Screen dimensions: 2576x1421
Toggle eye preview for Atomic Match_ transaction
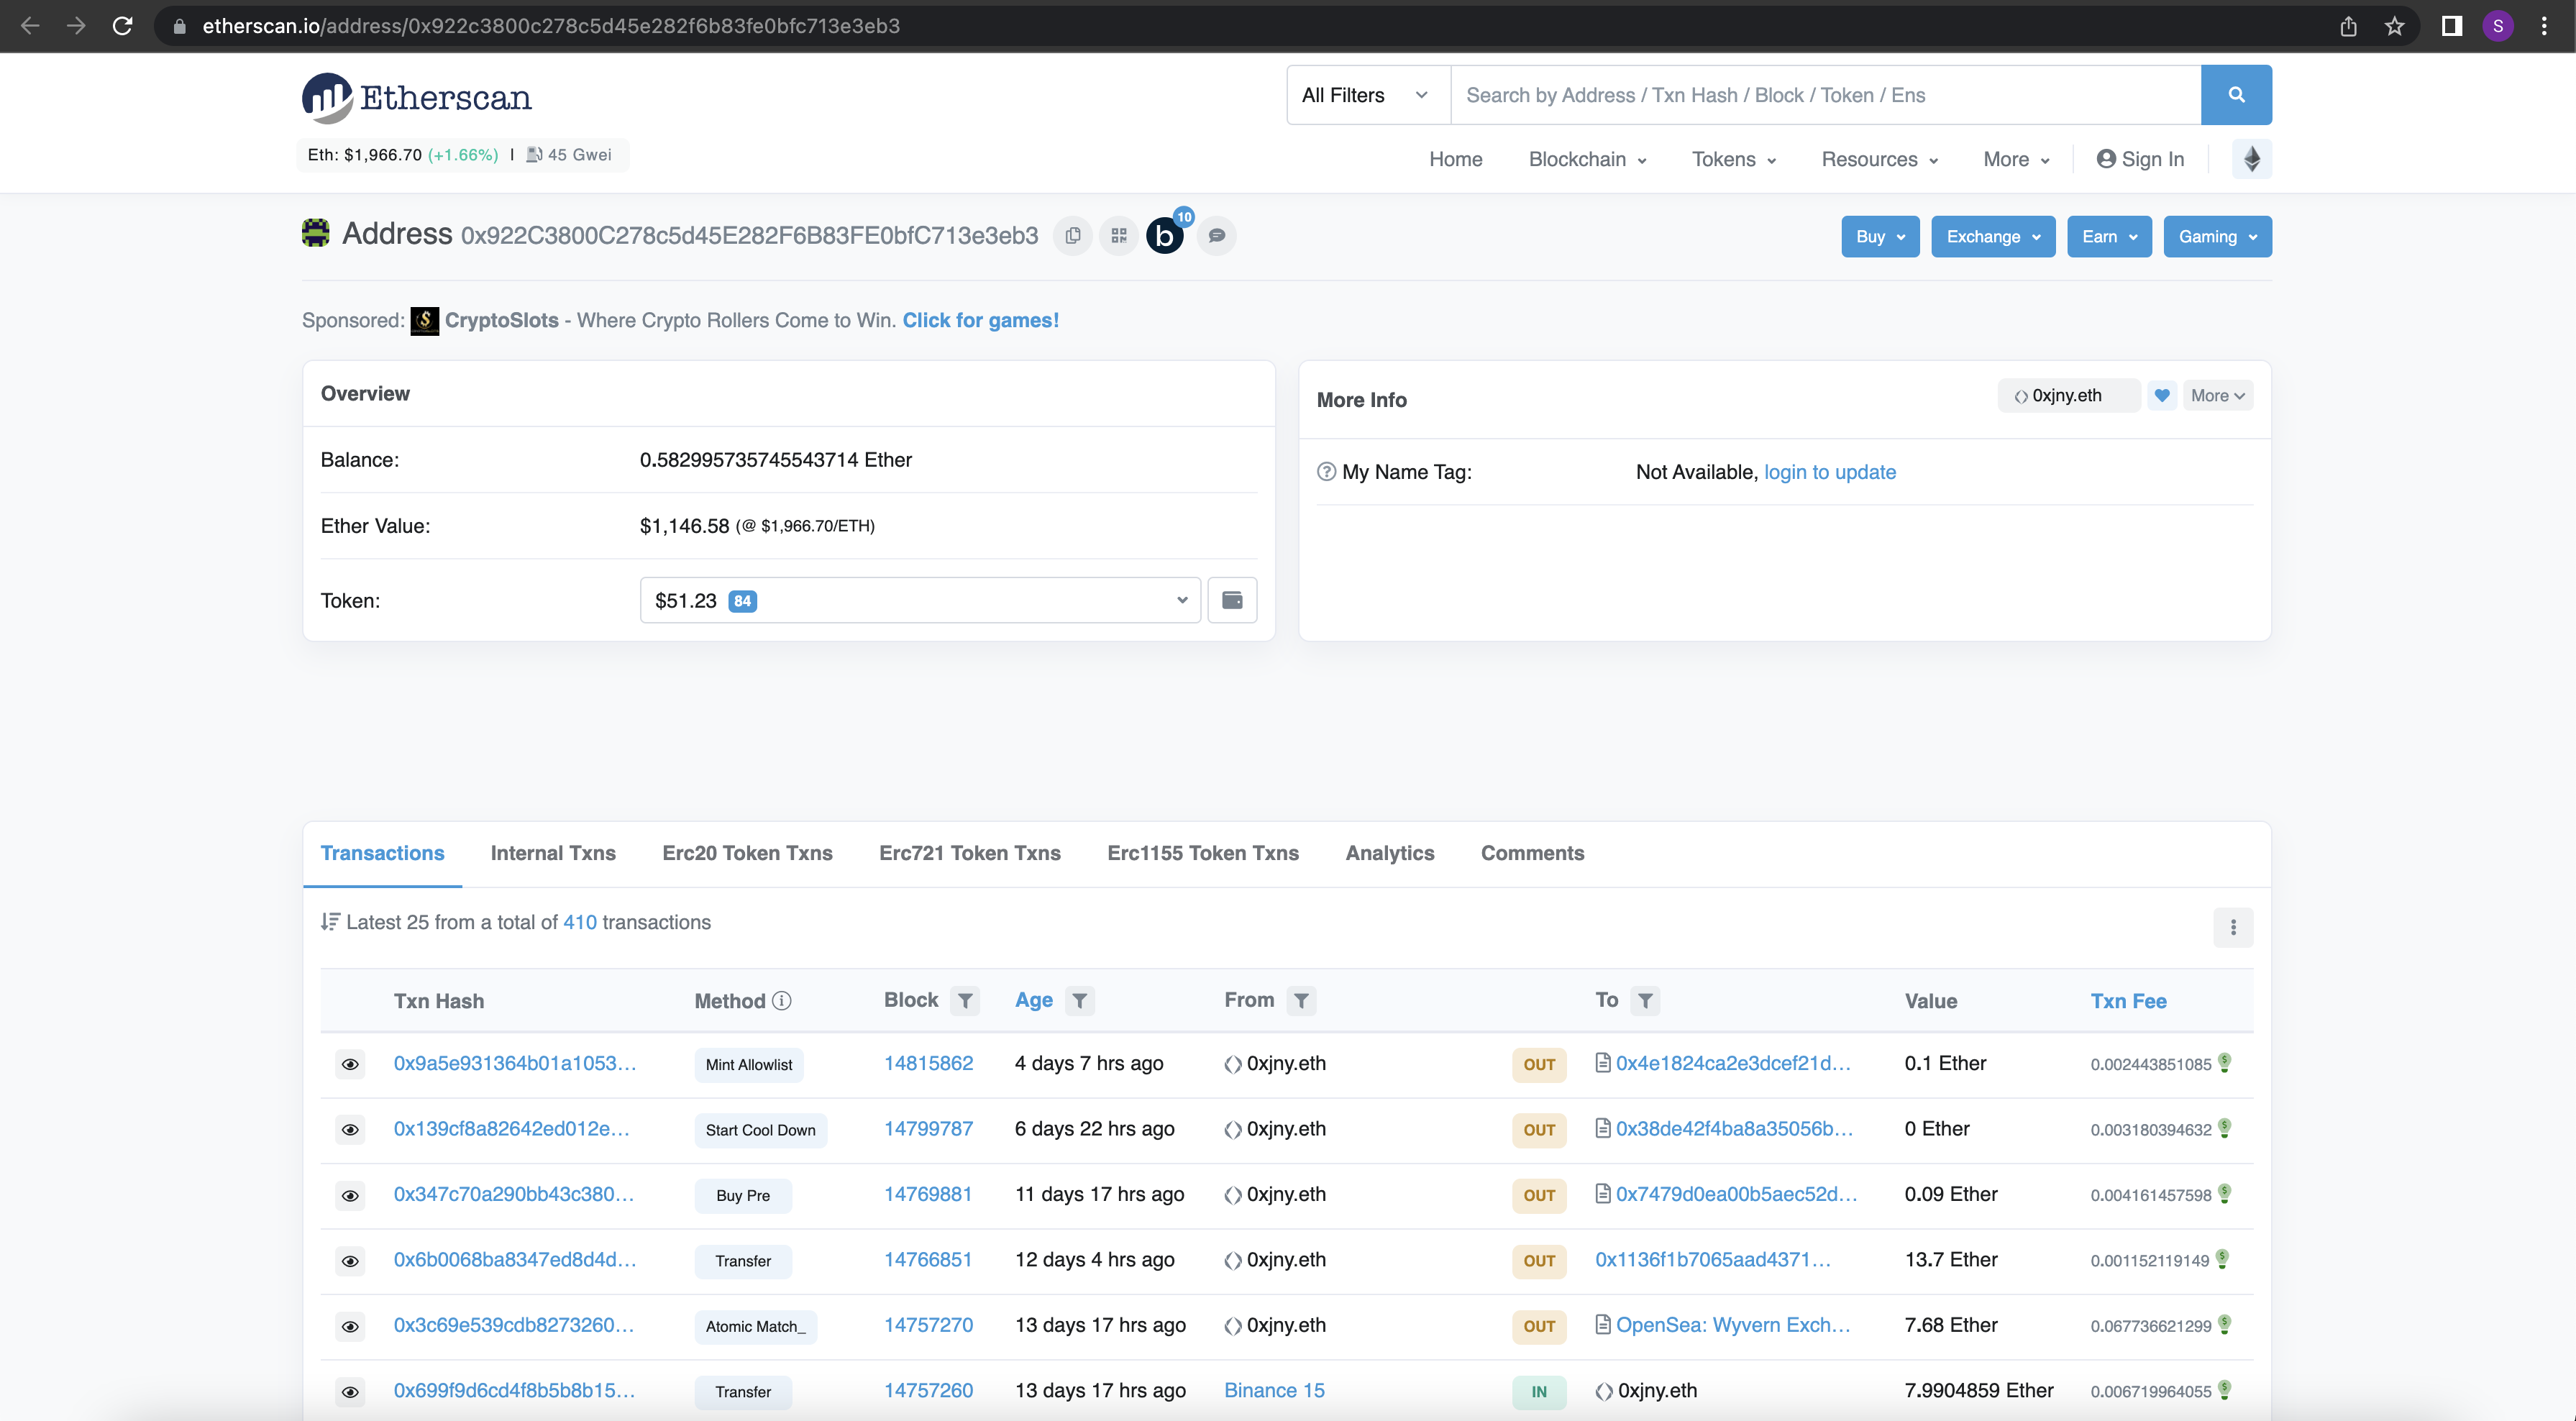(x=350, y=1326)
